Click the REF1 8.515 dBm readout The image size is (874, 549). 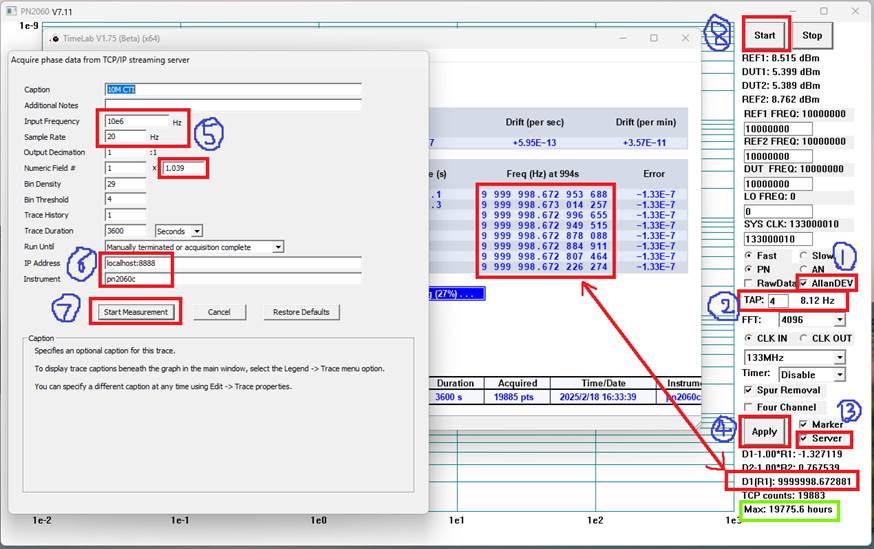tap(780, 58)
